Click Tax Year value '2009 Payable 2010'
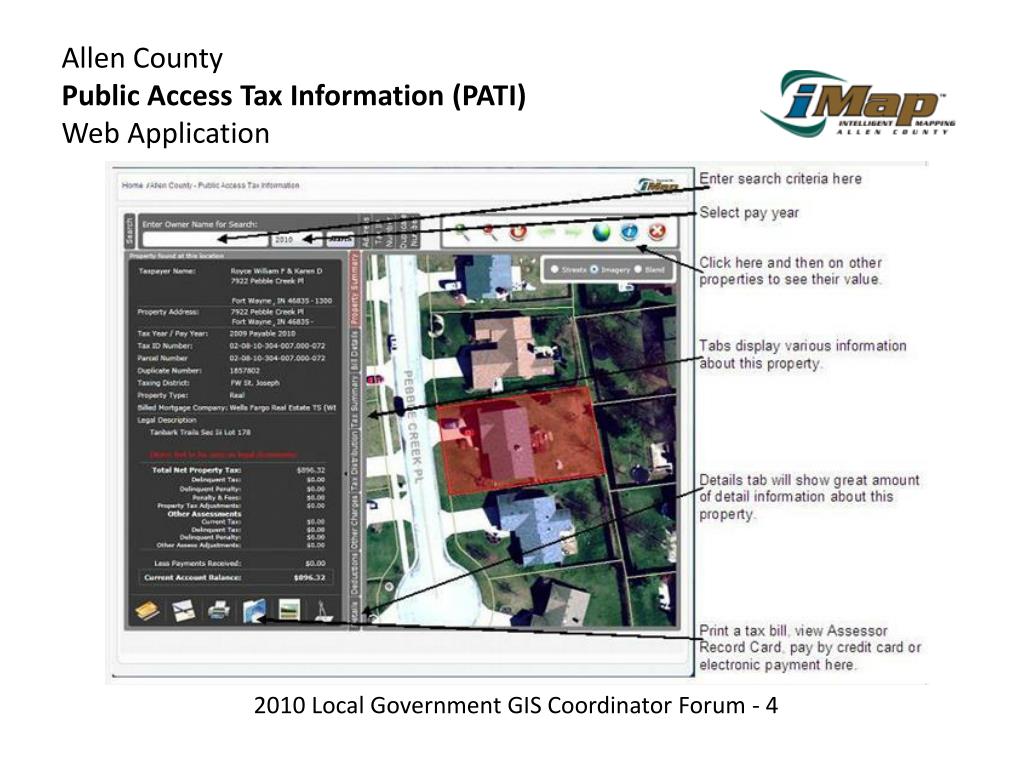Image resolution: width=1024 pixels, height=768 pixels. 262,333
